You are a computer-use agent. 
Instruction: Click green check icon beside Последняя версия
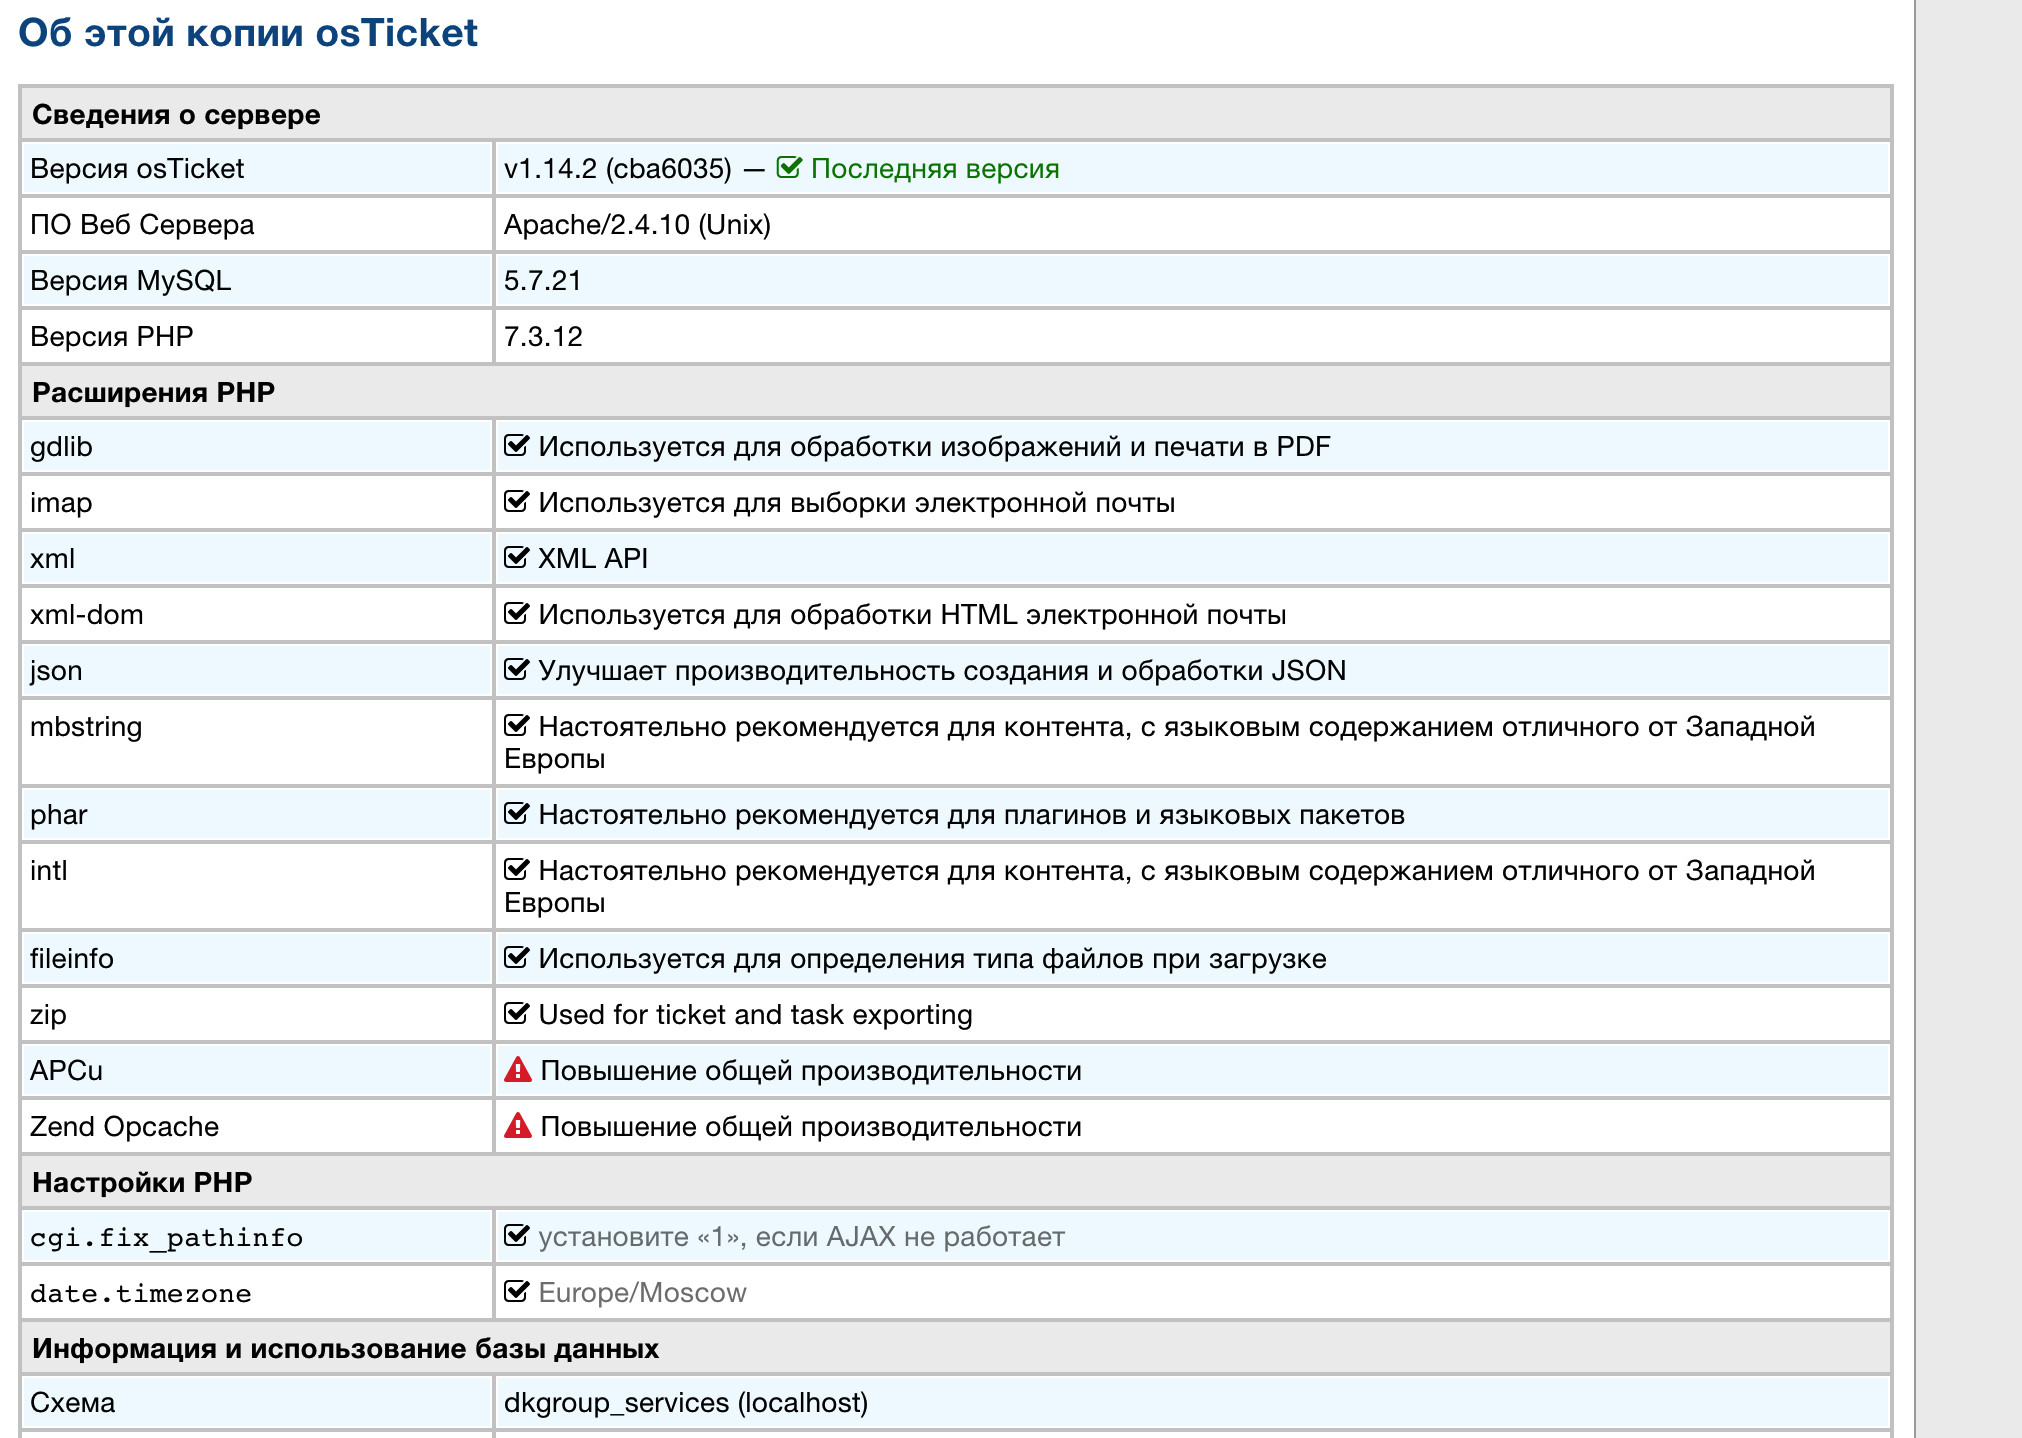click(788, 168)
